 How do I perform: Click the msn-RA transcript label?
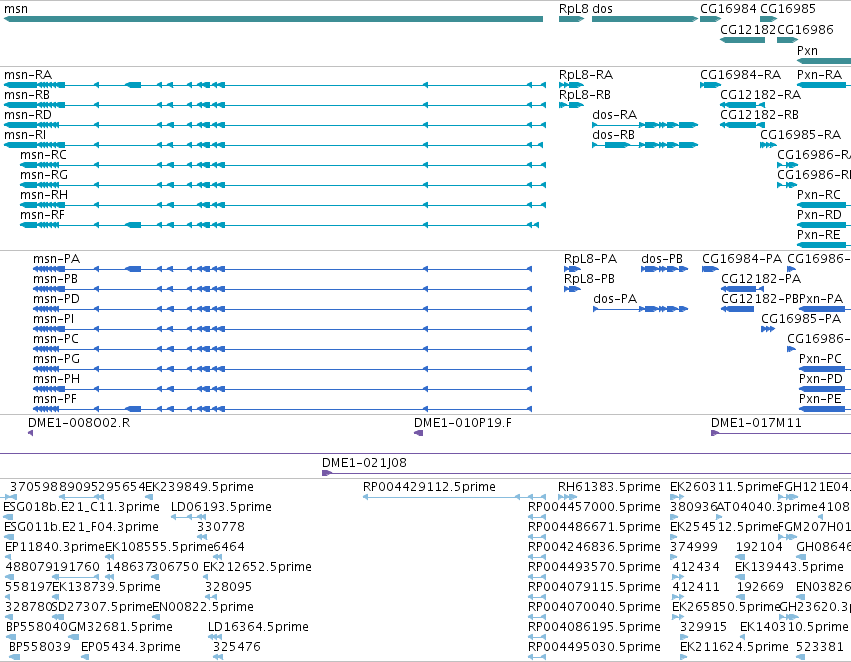(28, 75)
